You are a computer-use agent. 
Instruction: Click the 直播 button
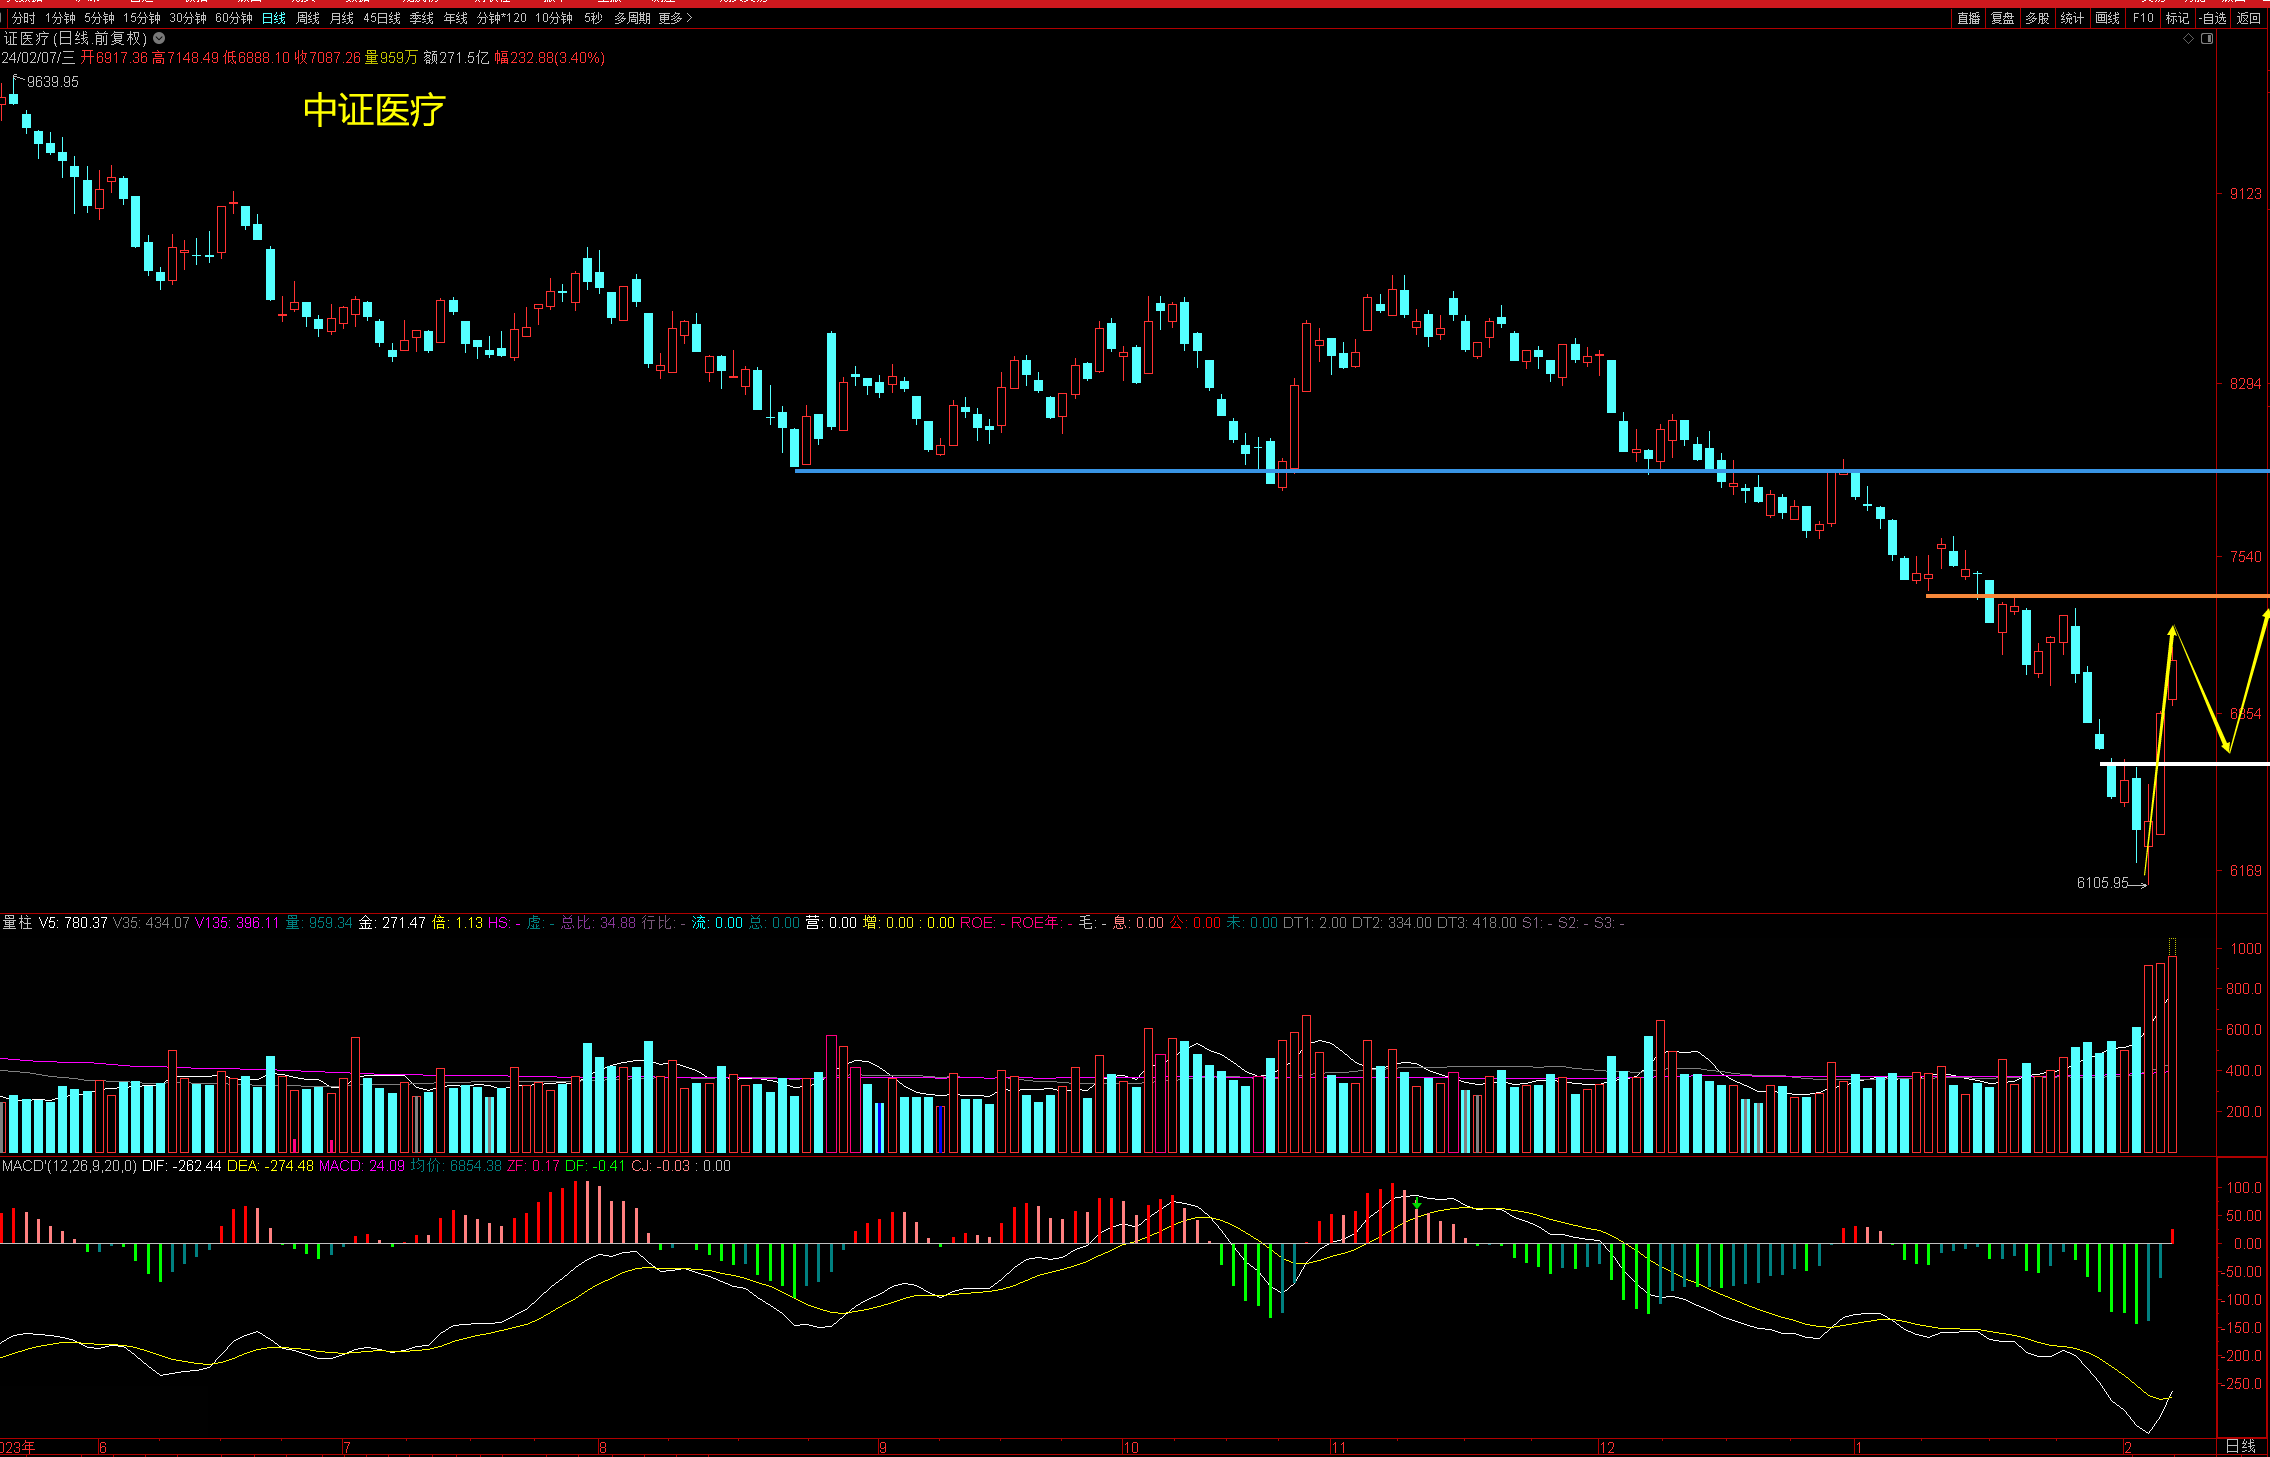tap(1968, 18)
